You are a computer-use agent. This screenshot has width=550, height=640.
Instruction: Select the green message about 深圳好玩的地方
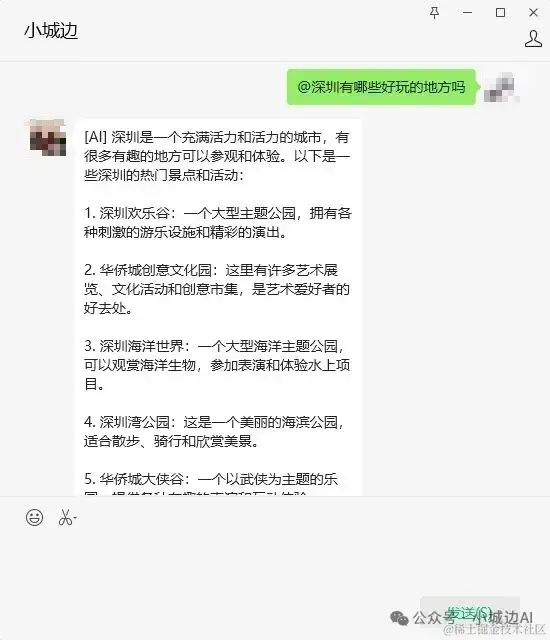pyautogui.click(x=381, y=87)
